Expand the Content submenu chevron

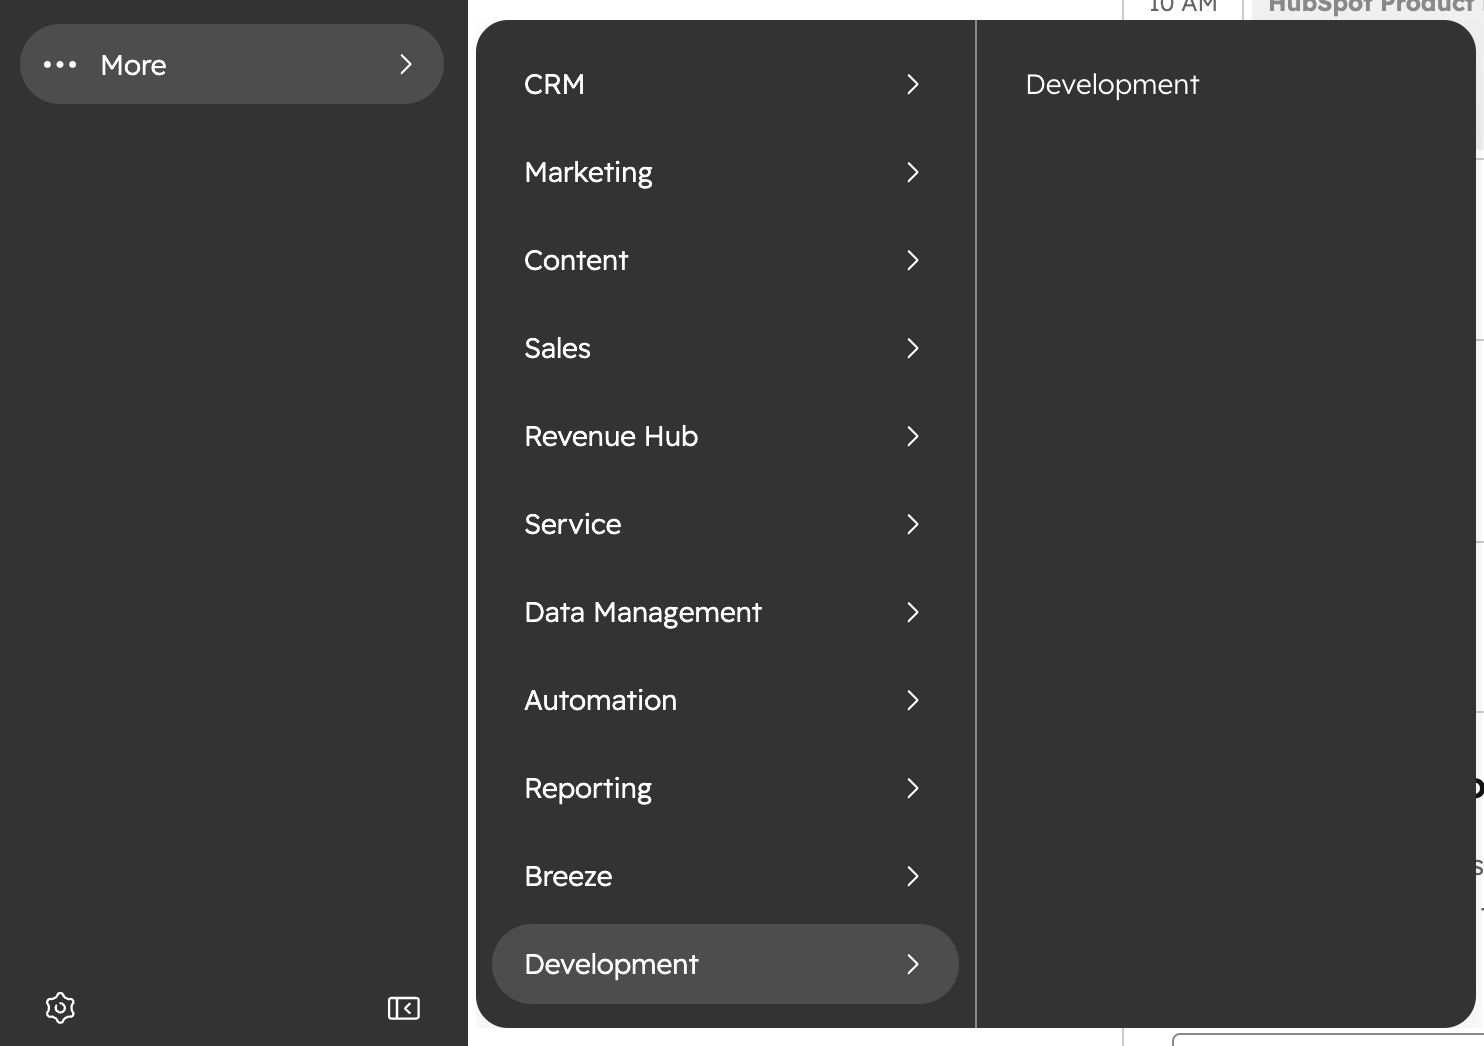[x=912, y=260]
